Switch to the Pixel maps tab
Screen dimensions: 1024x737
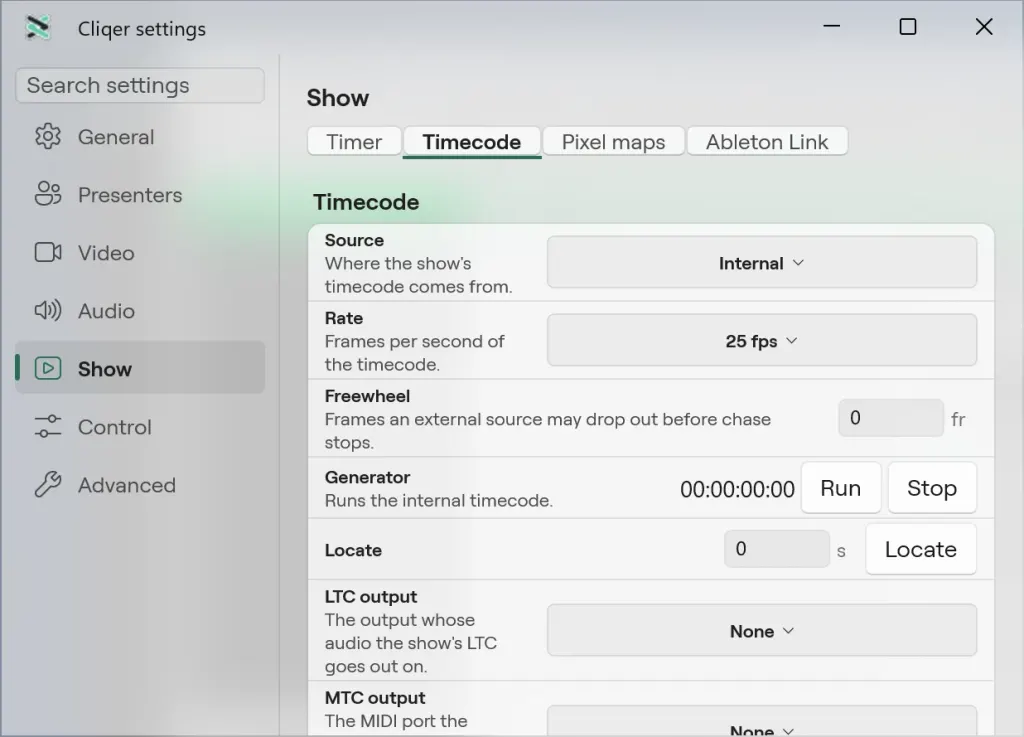613,142
